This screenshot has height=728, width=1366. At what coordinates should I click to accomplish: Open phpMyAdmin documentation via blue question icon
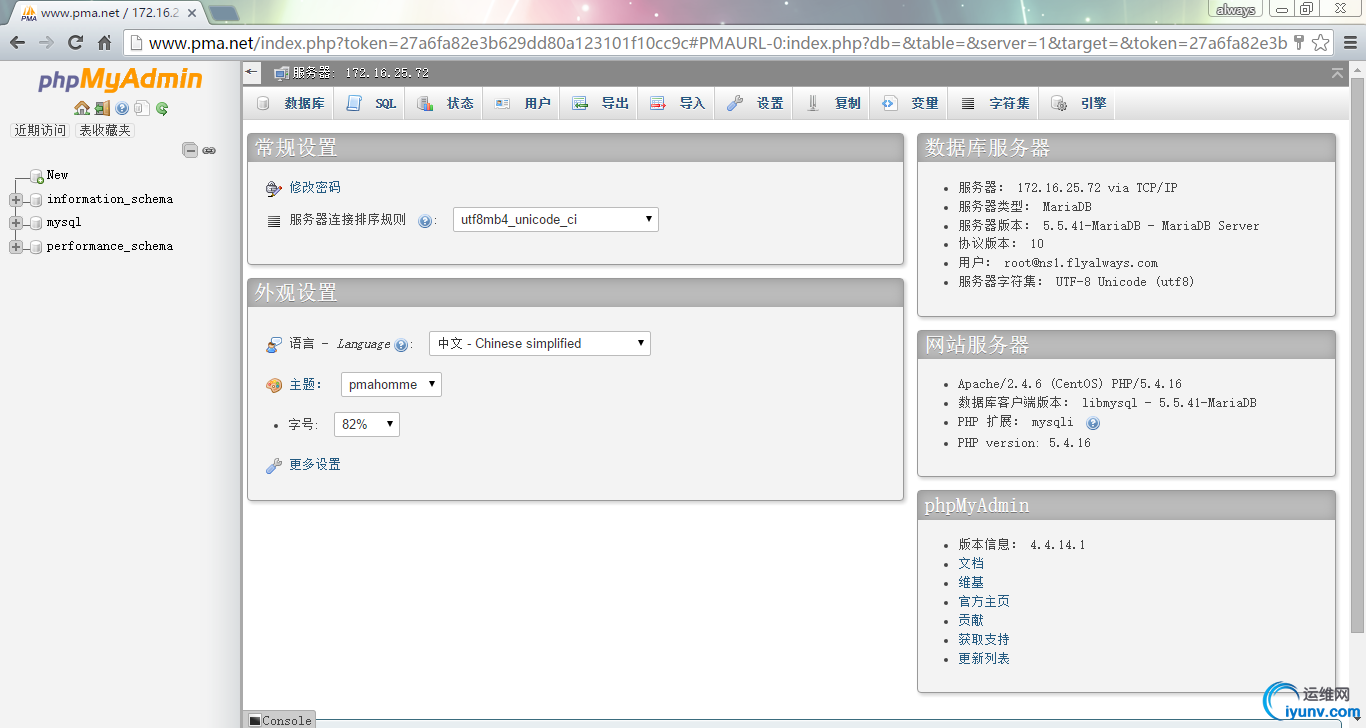(x=122, y=108)
